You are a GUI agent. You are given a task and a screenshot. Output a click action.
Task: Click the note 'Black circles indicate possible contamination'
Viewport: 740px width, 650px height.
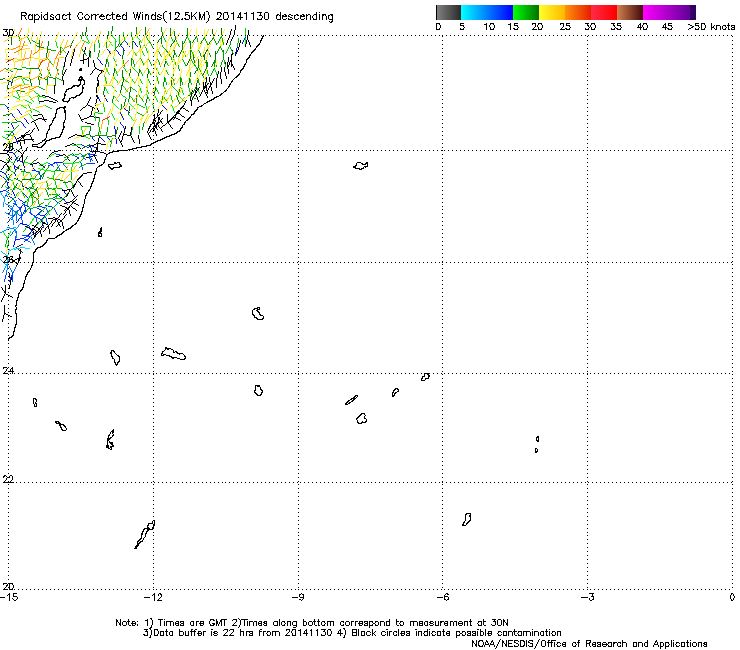(x=456, y=633)
